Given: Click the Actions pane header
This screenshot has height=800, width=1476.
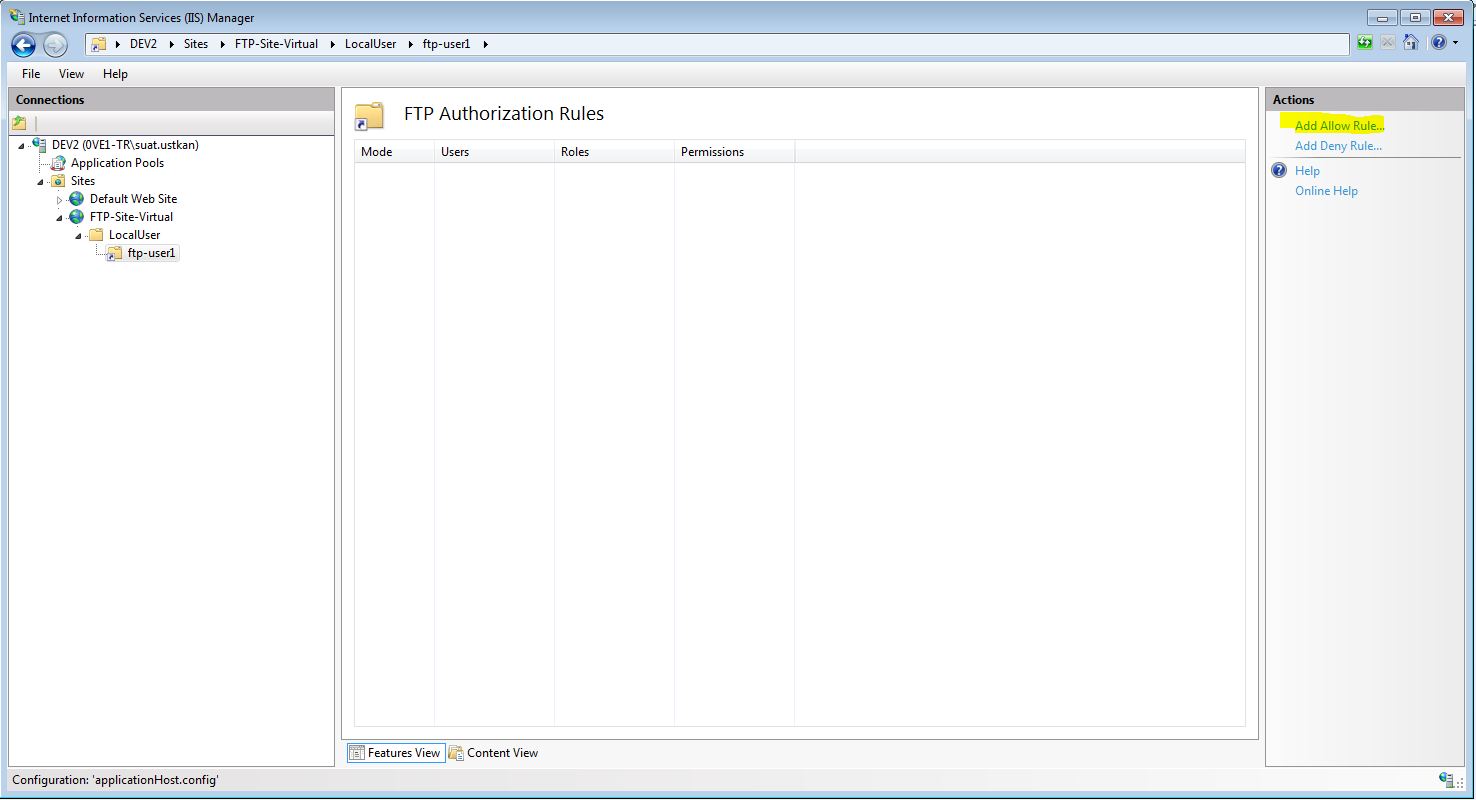Looking at the screenshot, I should pyautogui.click(x=1364, y=99).
